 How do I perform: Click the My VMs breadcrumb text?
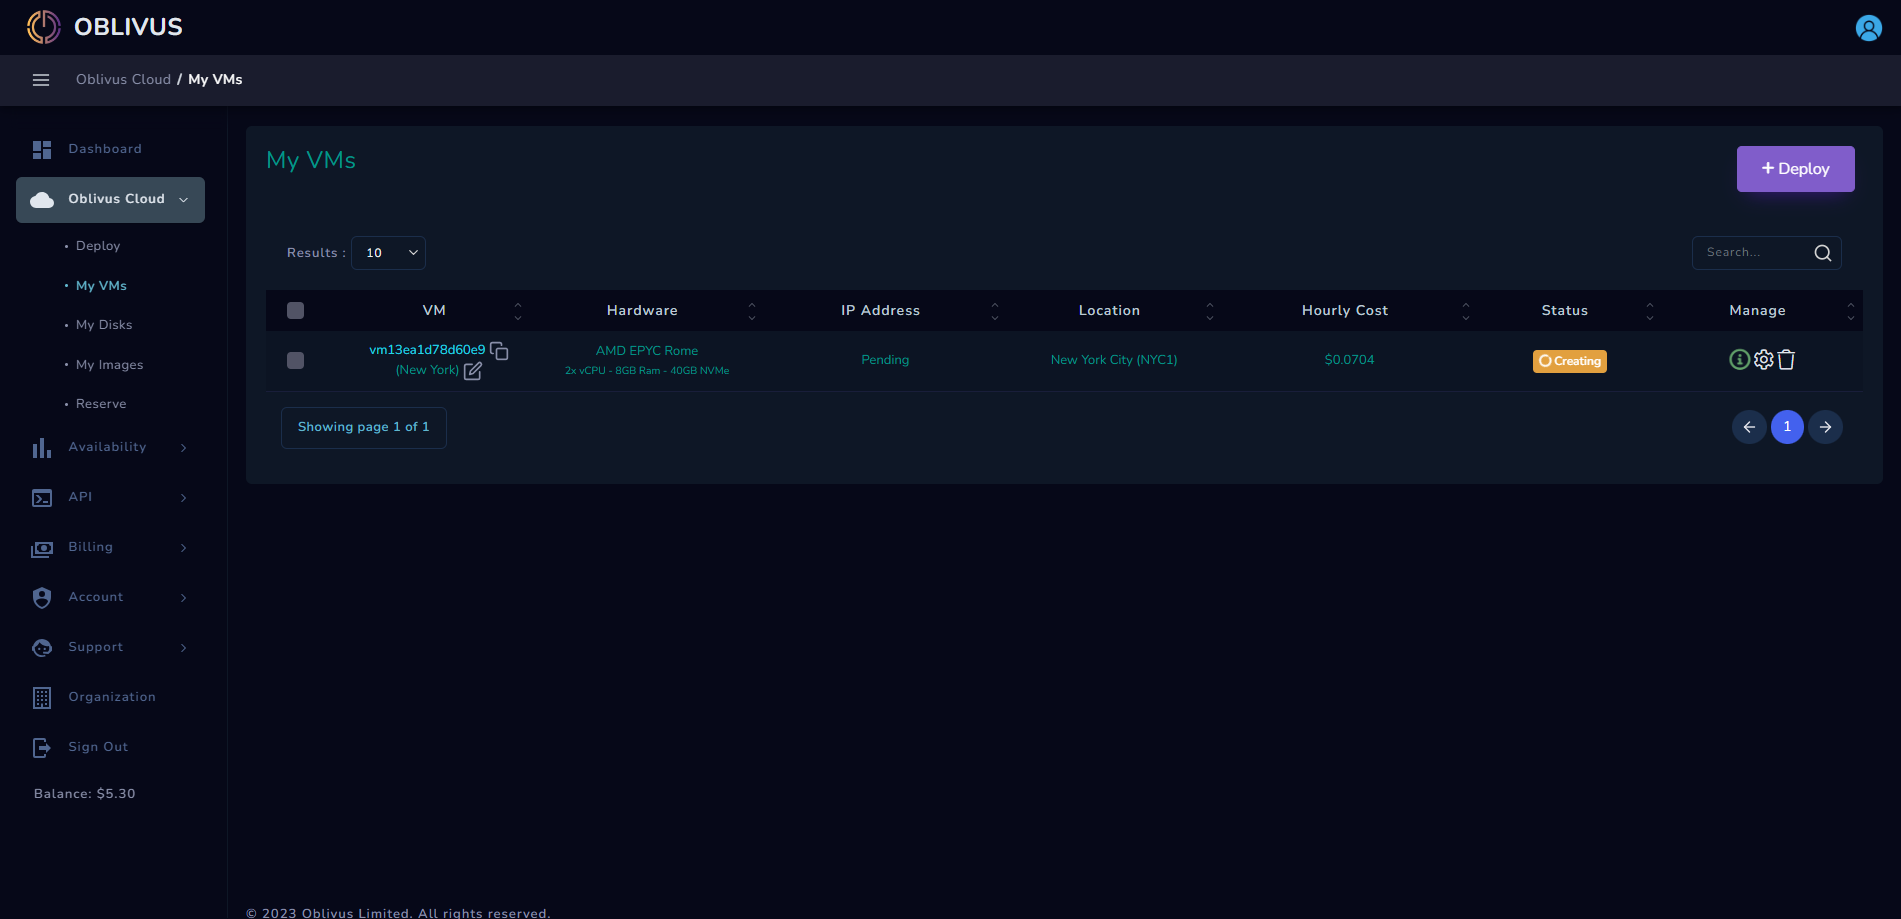click(x=215, y=80)
